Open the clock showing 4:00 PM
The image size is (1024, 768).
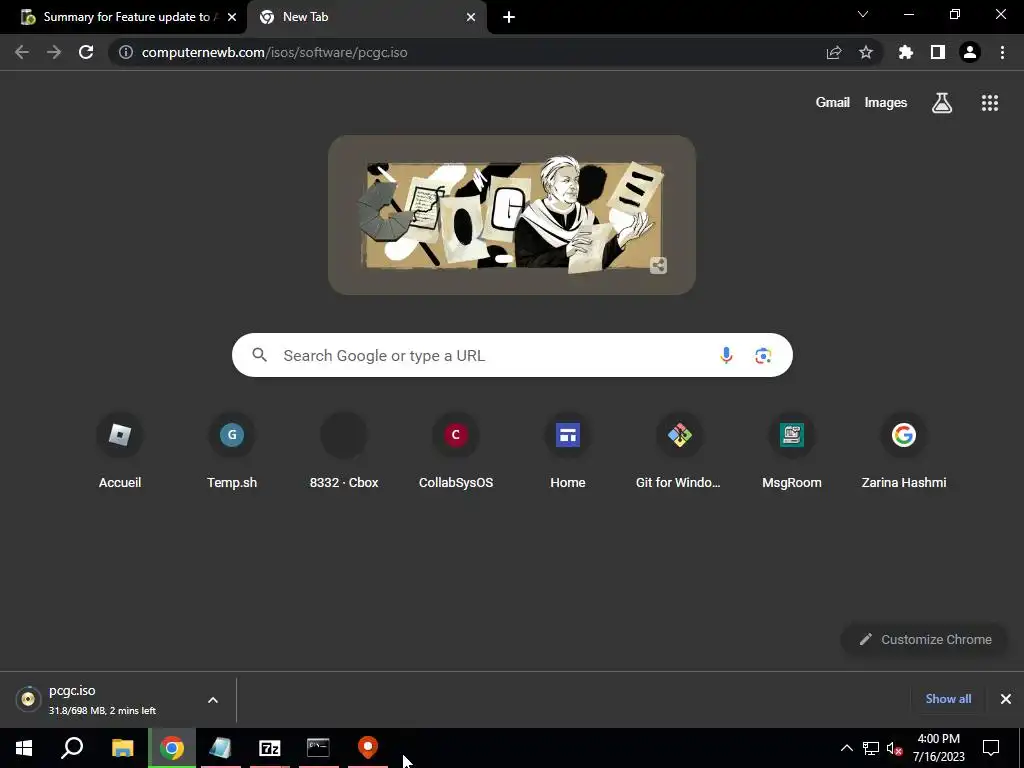(938, 748)
